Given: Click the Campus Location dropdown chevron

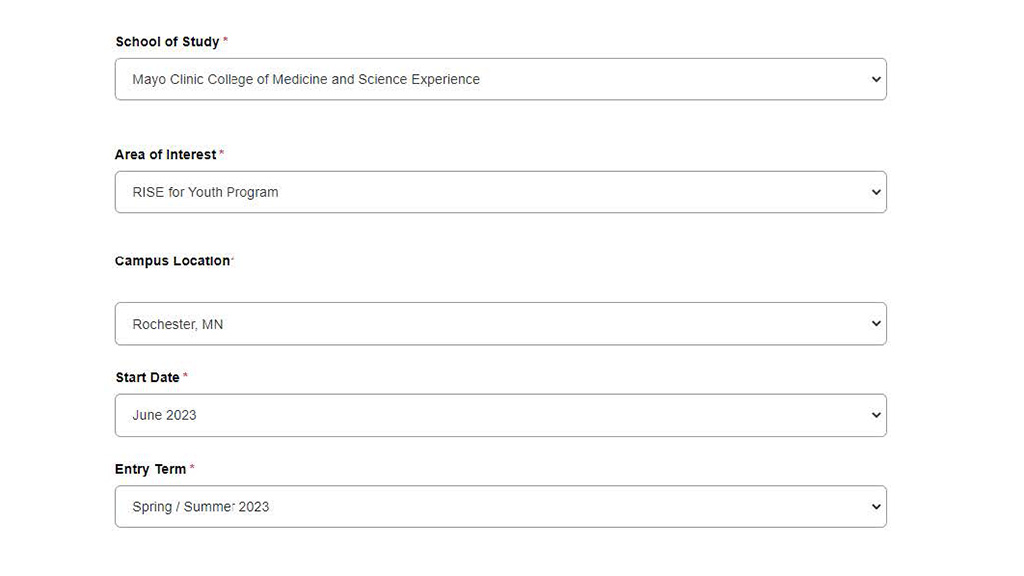Looking at the screenshot, I should tap(876, 323).
